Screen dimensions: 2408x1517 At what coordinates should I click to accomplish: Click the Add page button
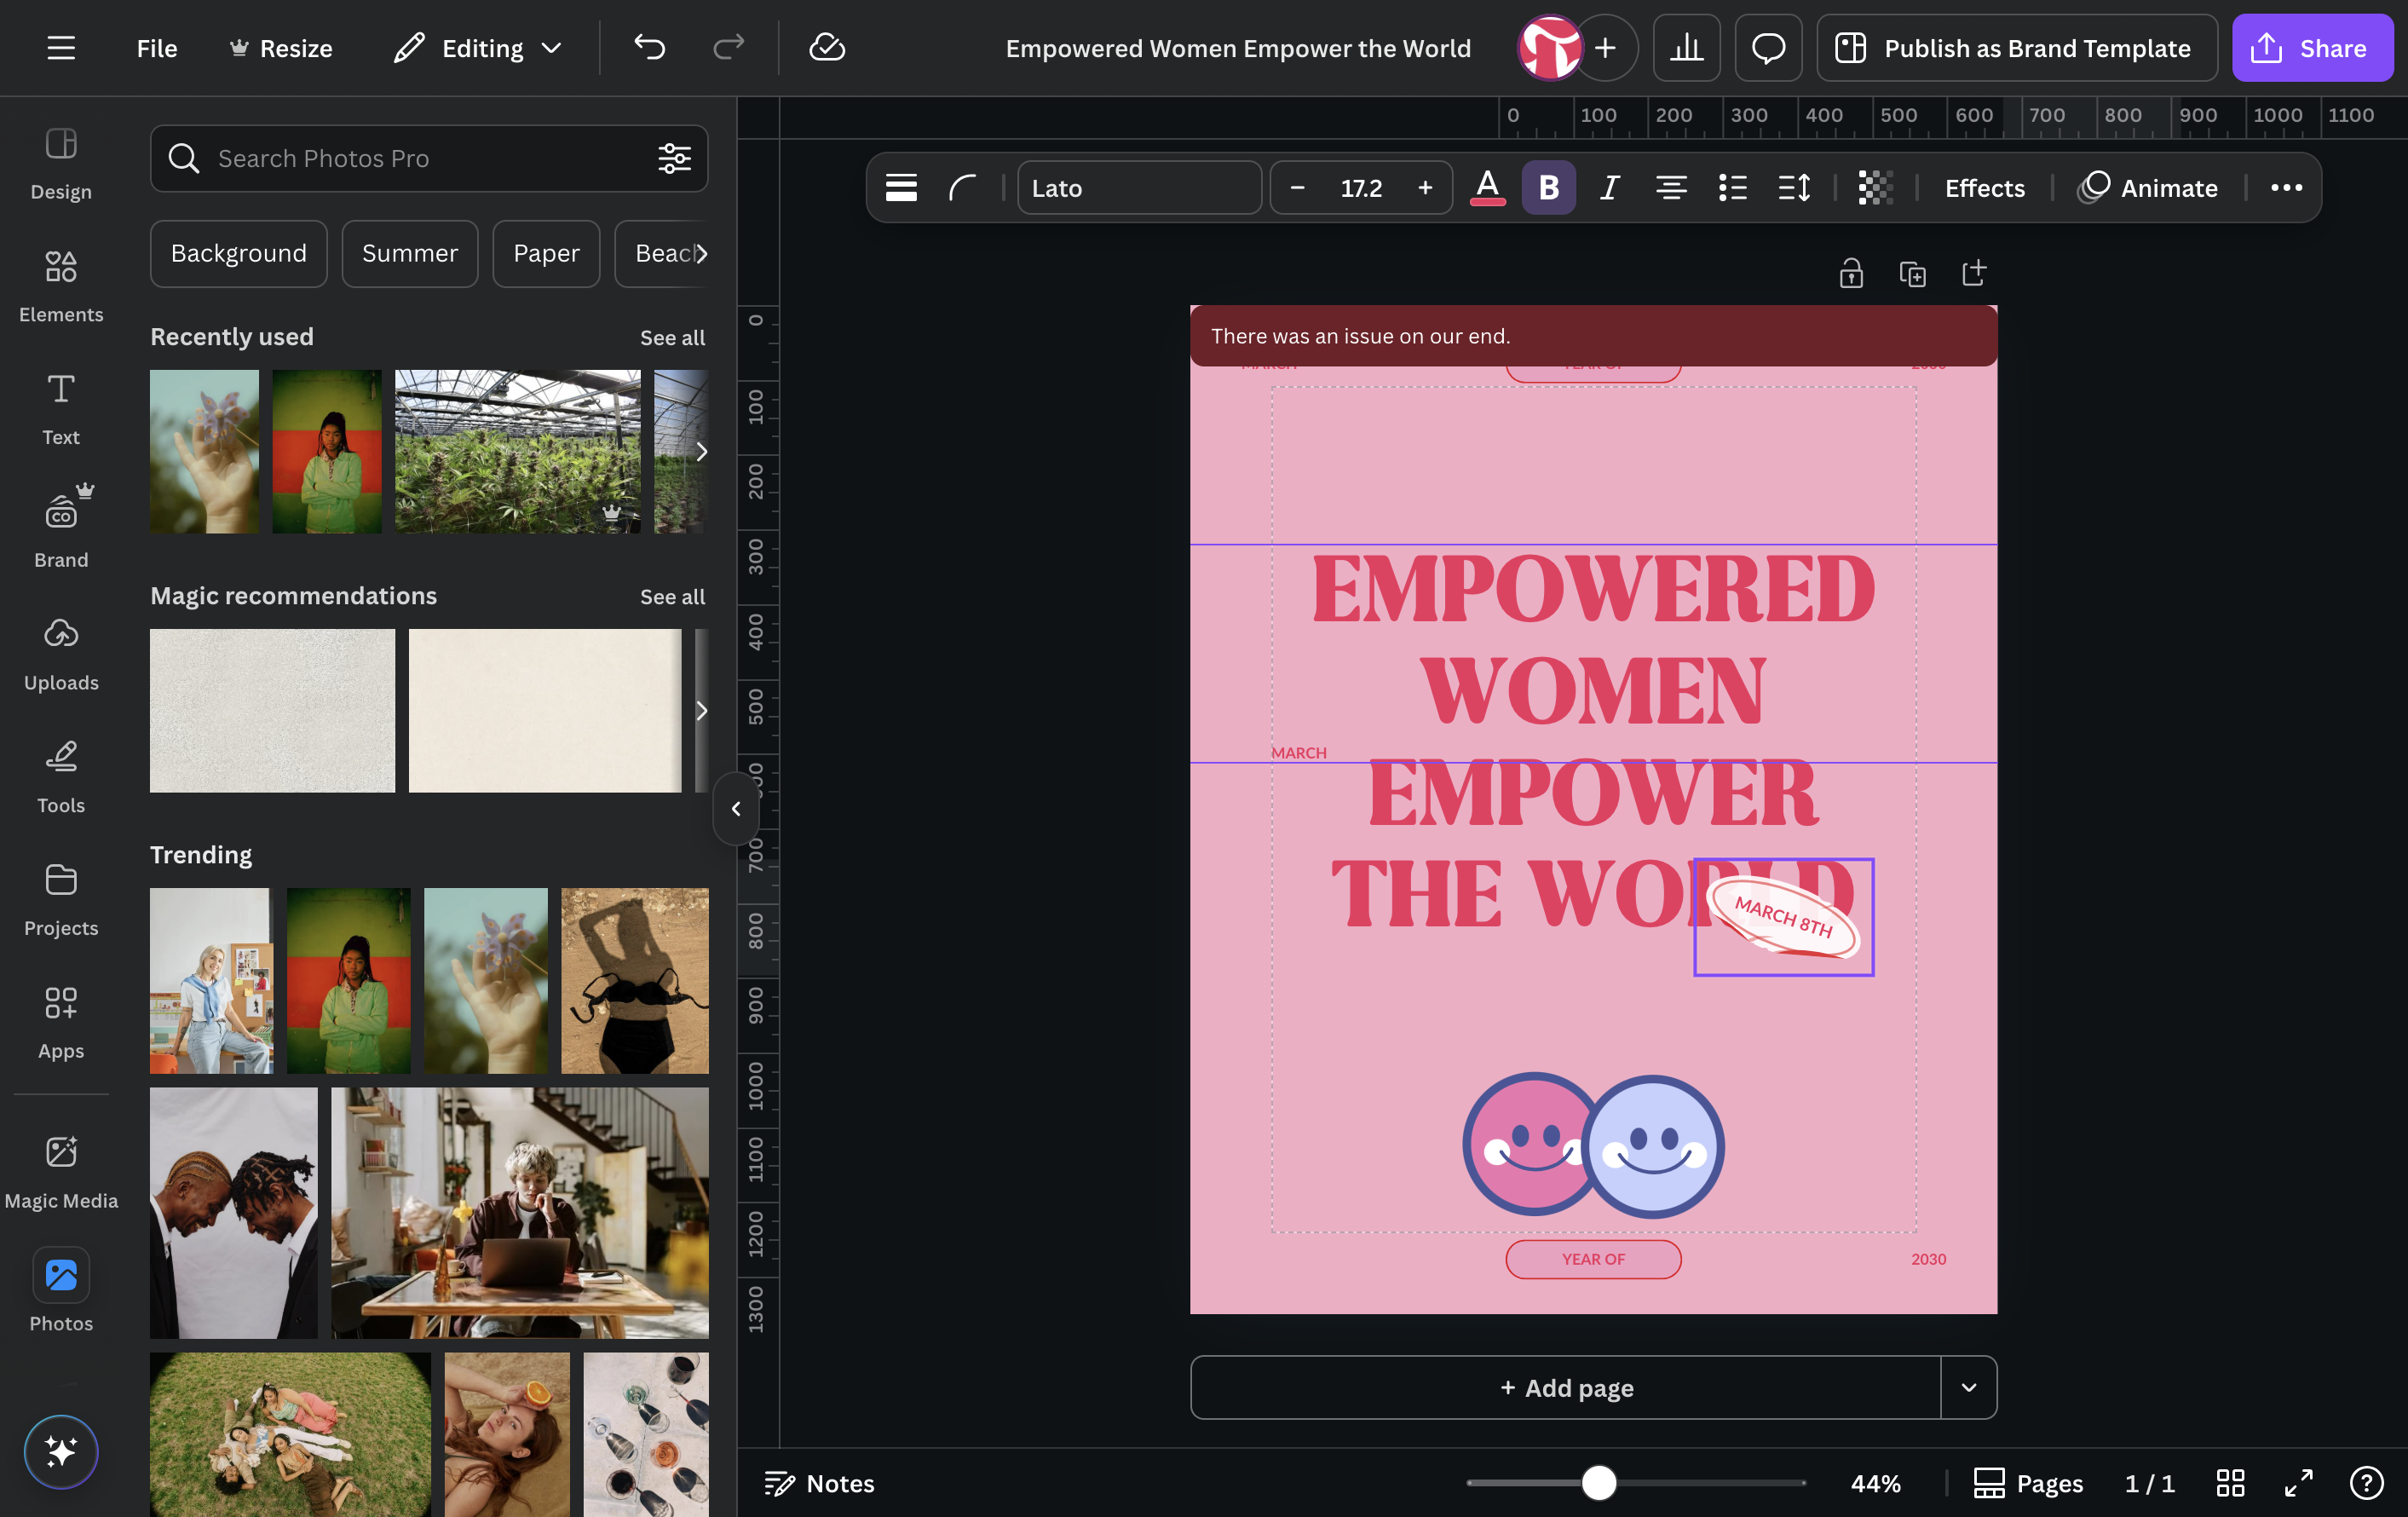tap(1566, 1387)
